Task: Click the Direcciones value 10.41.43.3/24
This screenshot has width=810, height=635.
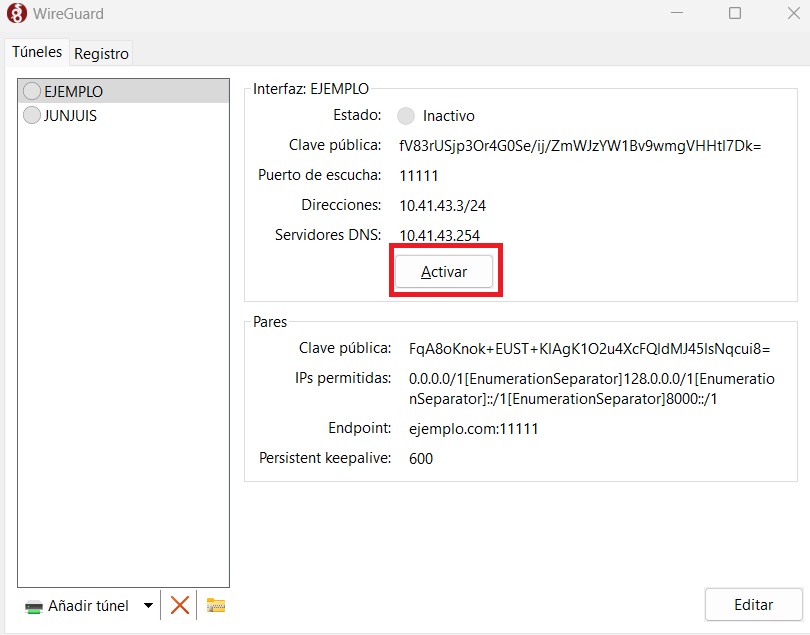Action: coord(436,205)
